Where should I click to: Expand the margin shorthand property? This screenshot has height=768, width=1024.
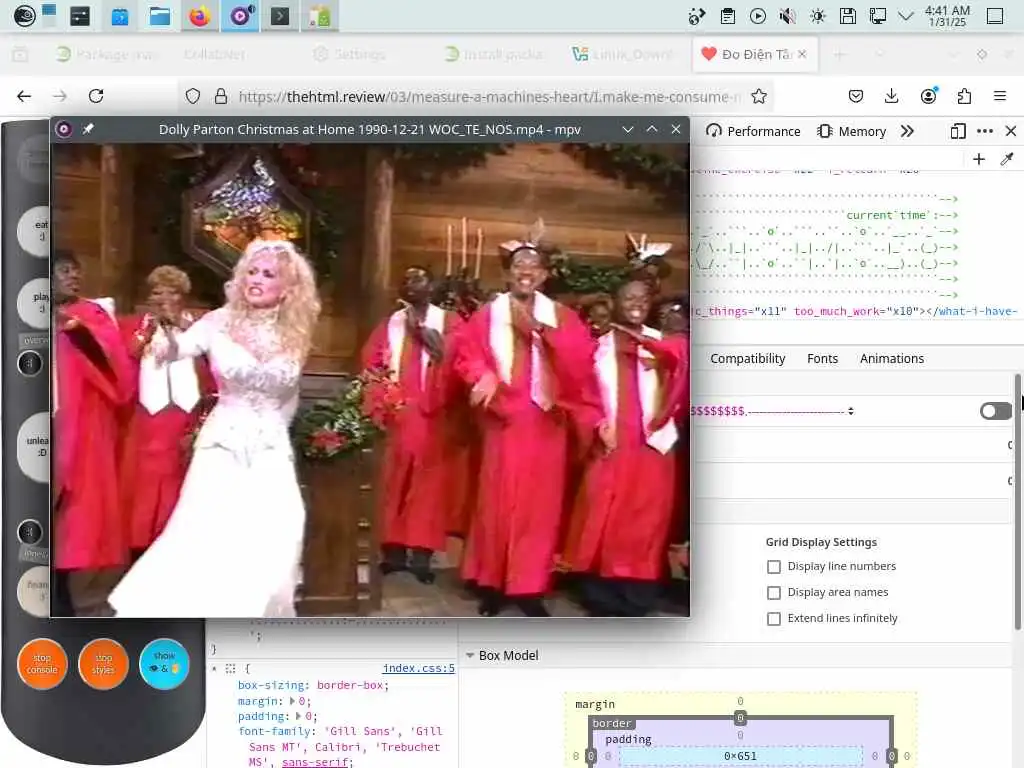coord(293,701)
